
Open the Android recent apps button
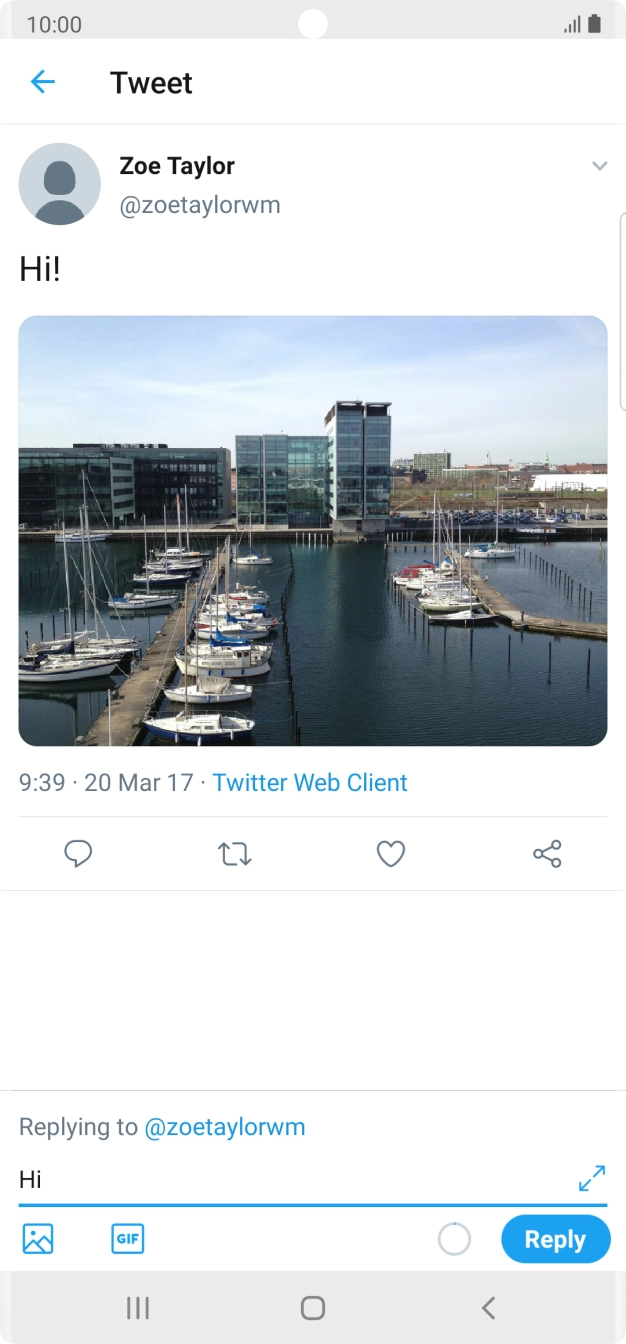click(x=138, y=1307)
